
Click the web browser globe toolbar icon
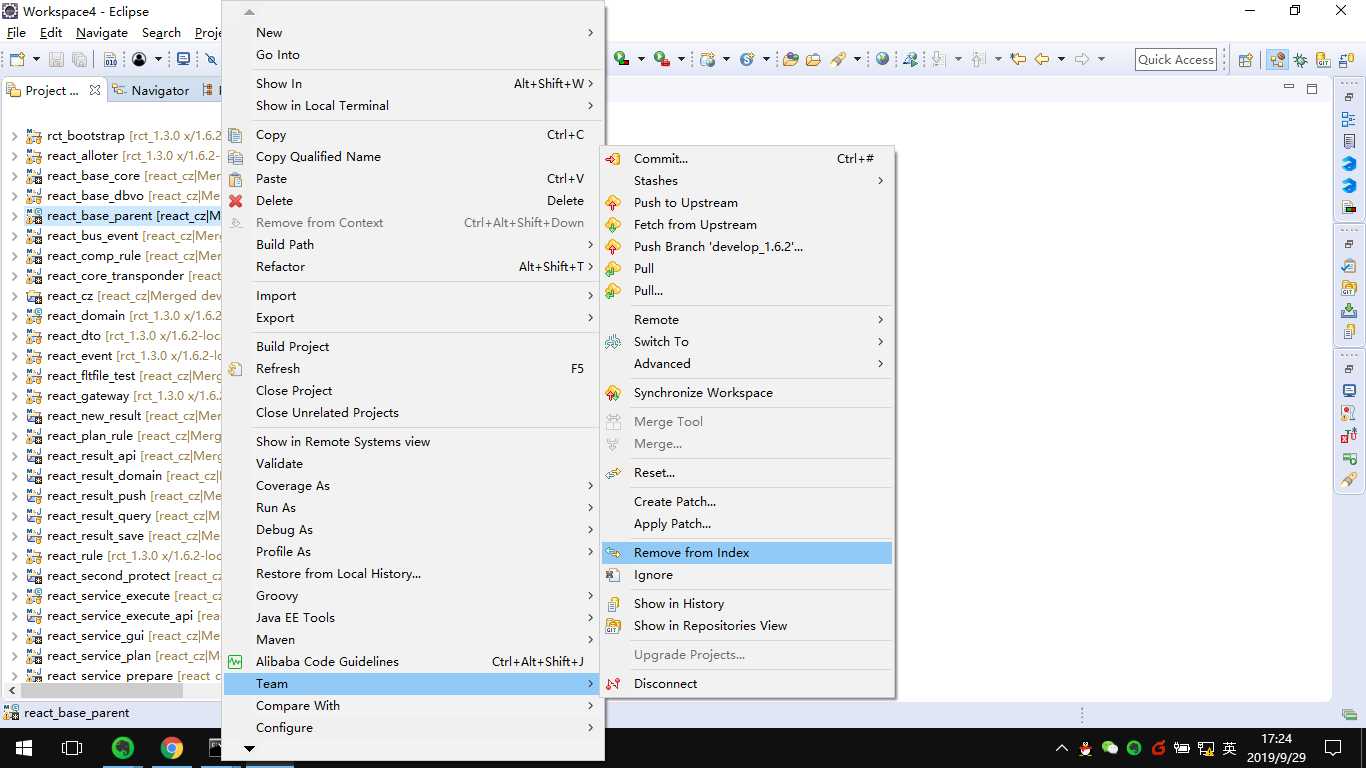click(882, 59)
